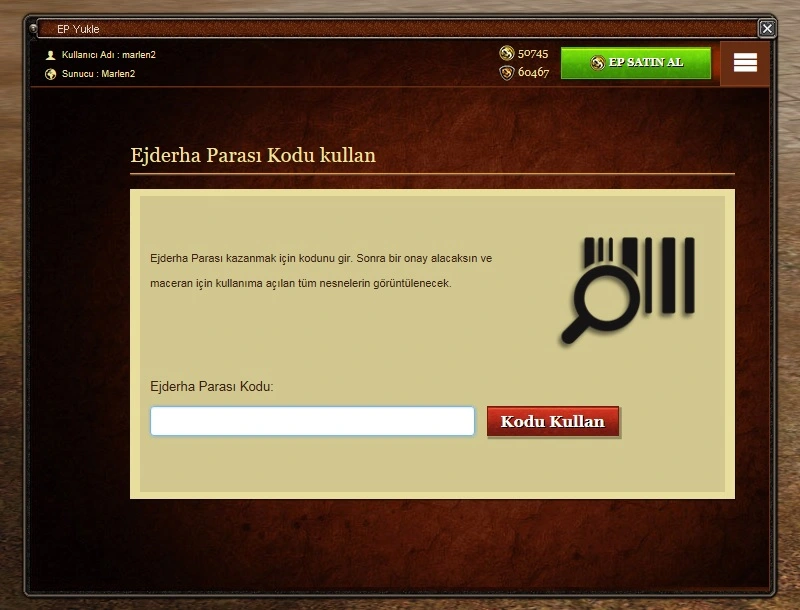This screenshot has height=610, width=800.
Task: Click the Ejderha Parası Kodu: label
Action: 212,386
